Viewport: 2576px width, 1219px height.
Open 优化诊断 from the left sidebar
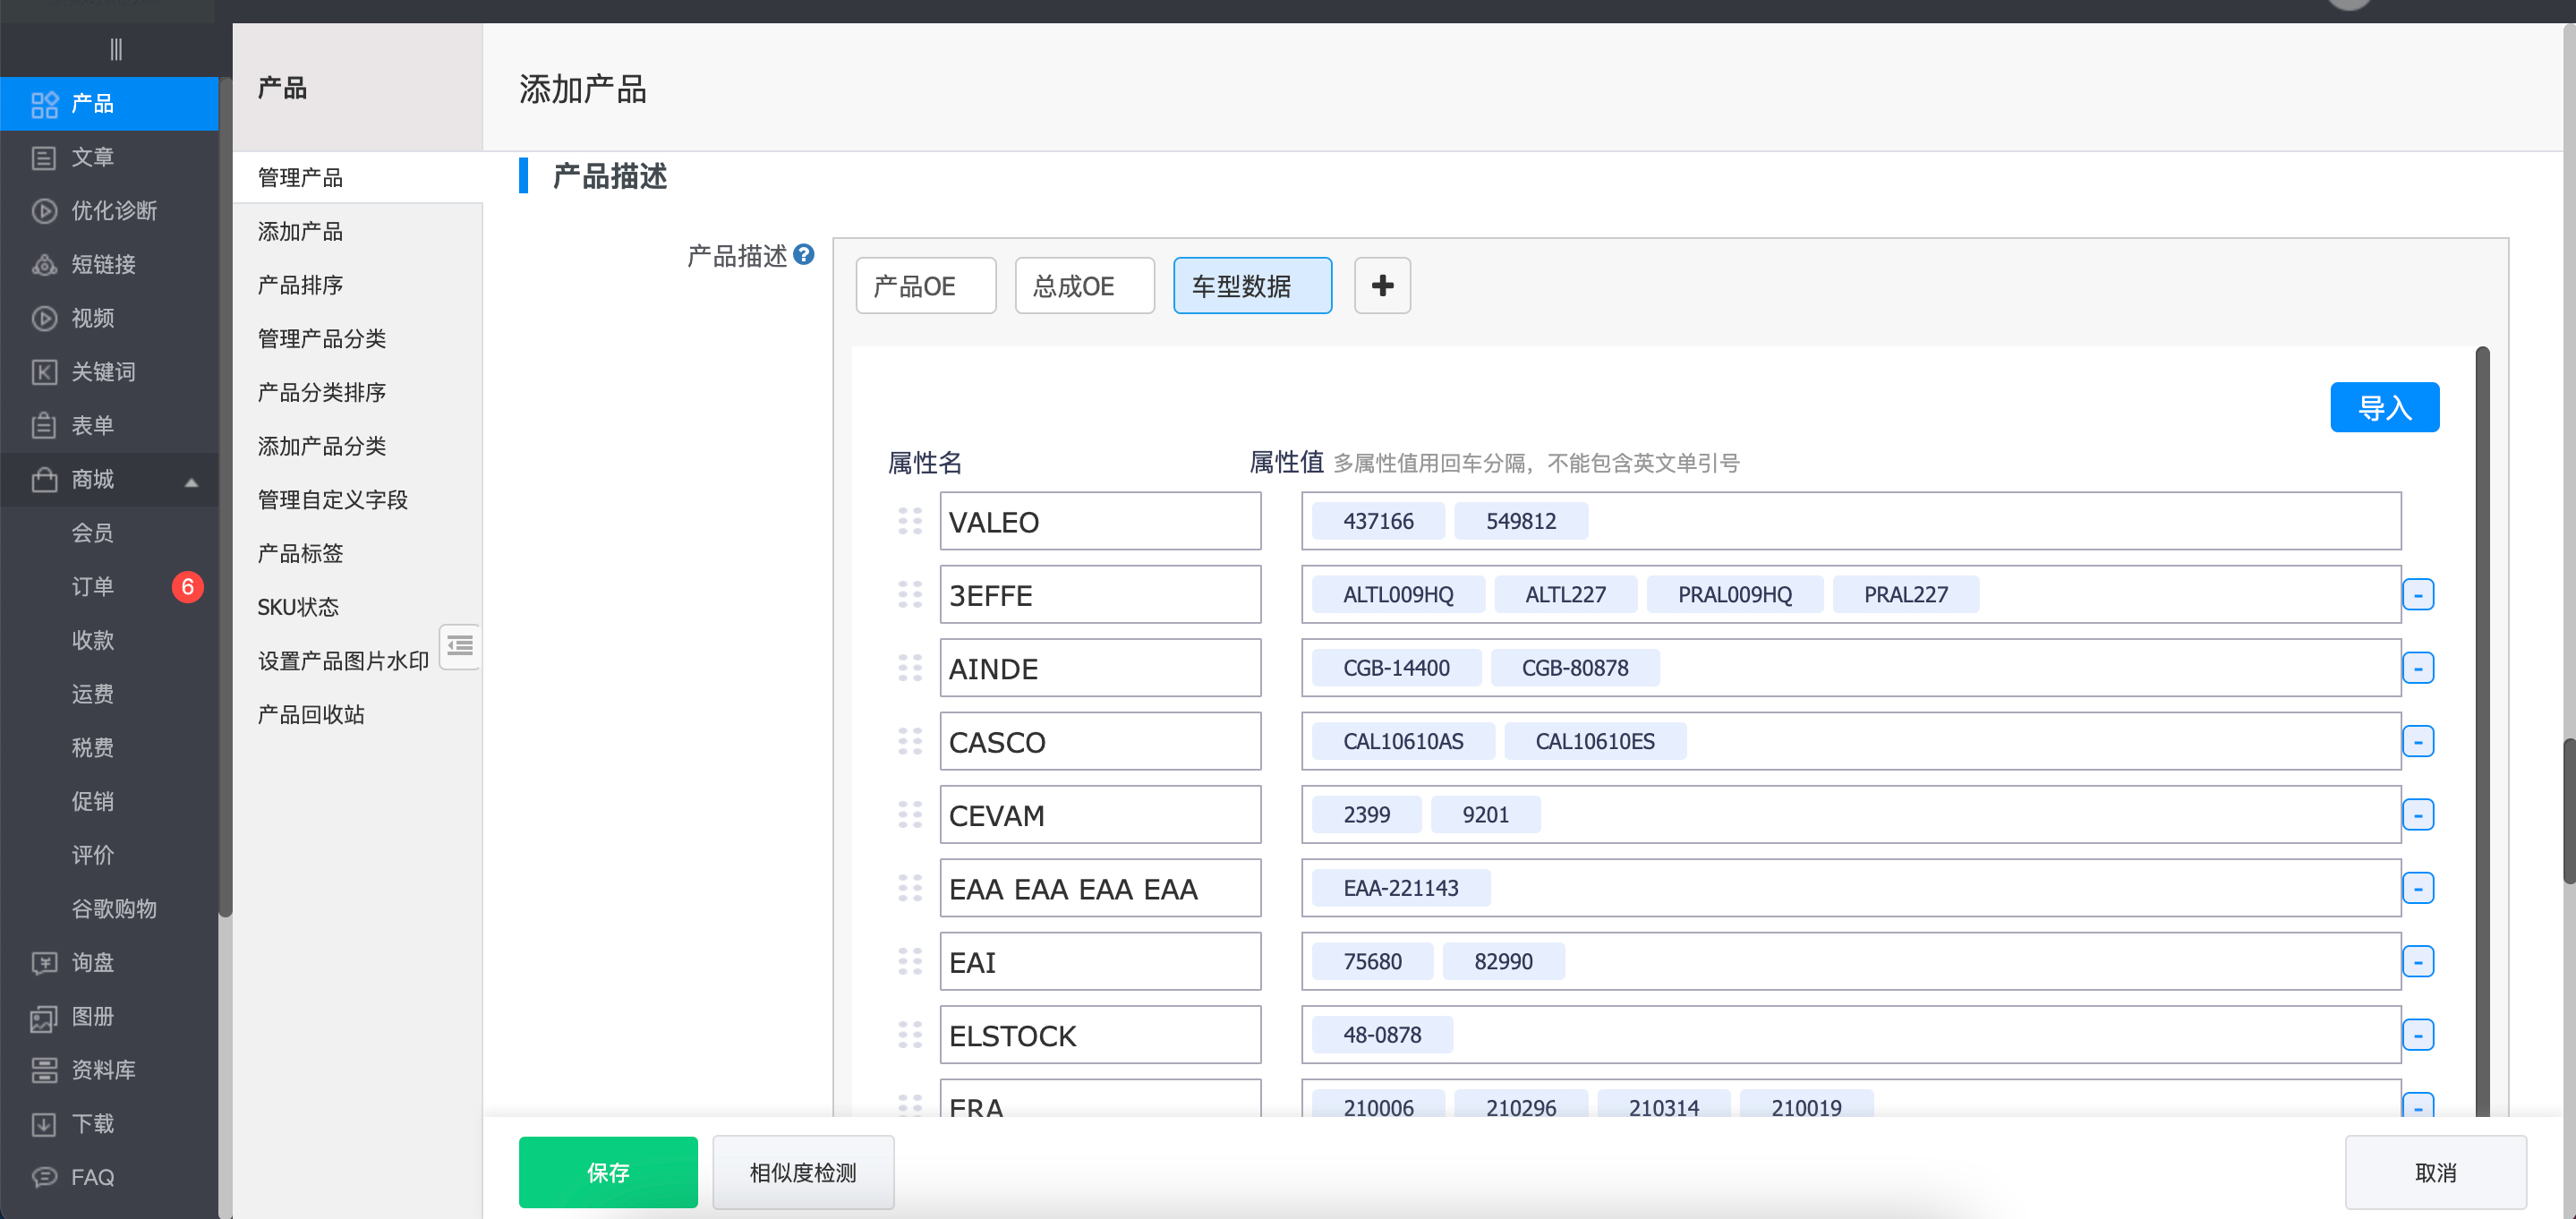tap(114, 211)
